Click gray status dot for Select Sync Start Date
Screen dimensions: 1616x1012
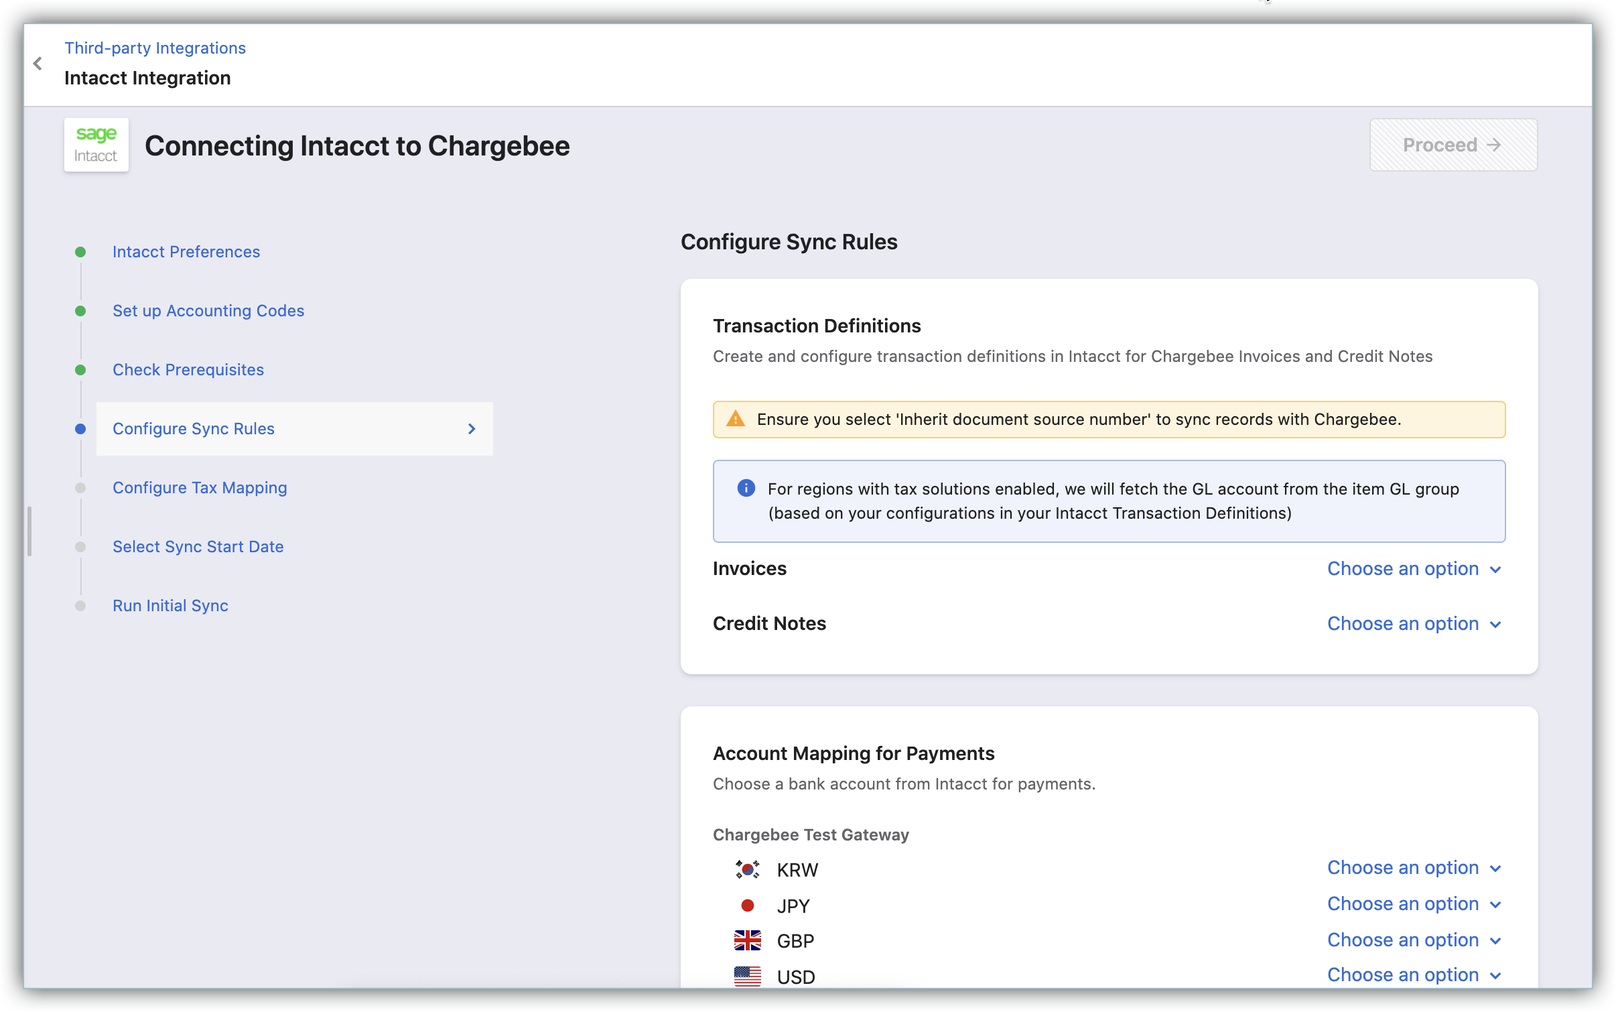coord(81,547)
